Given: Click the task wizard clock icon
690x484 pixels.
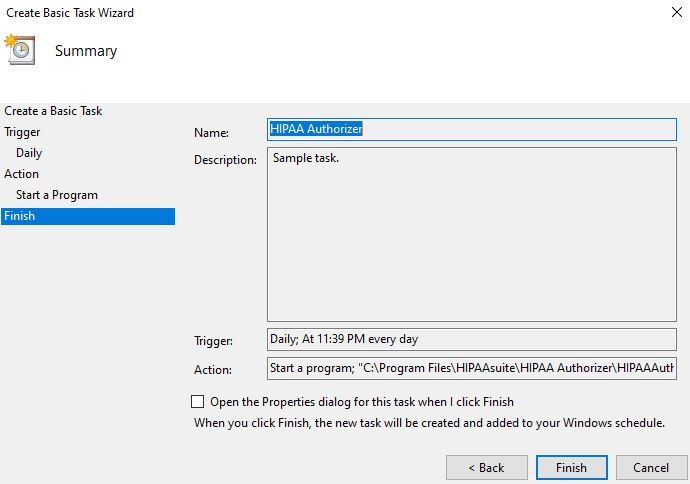Looking at the screenshot, I should (x=20, y=49).
